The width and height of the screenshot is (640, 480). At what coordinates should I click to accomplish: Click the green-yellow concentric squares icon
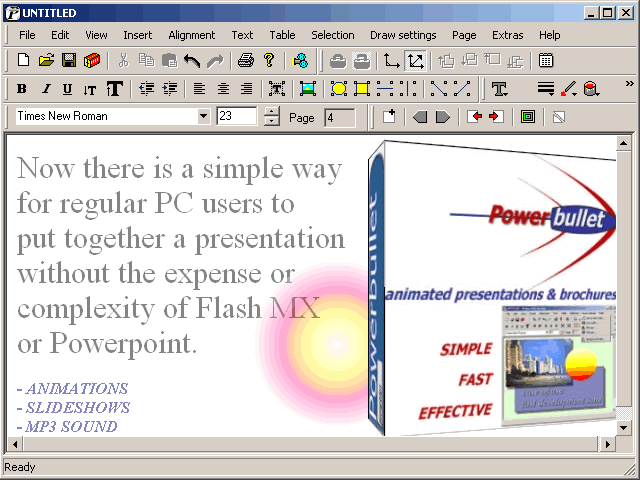(528, 117)
